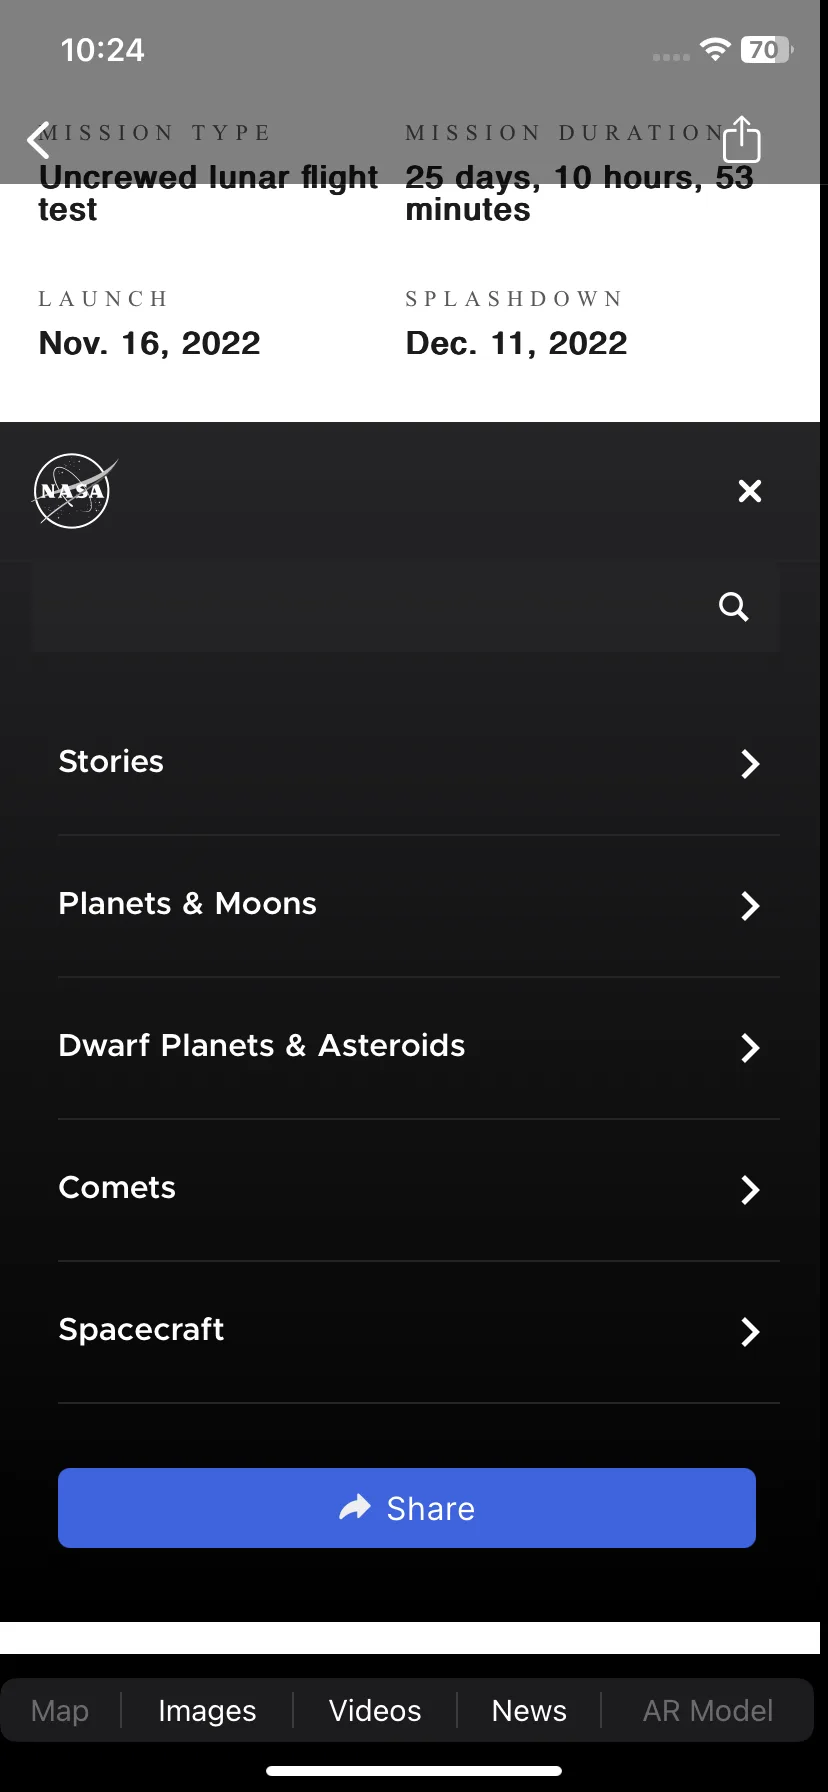This screenshot has height=1792, width=828.
Task: Click the arrow icon inside Share button
Action: [x=355, y=1507]
